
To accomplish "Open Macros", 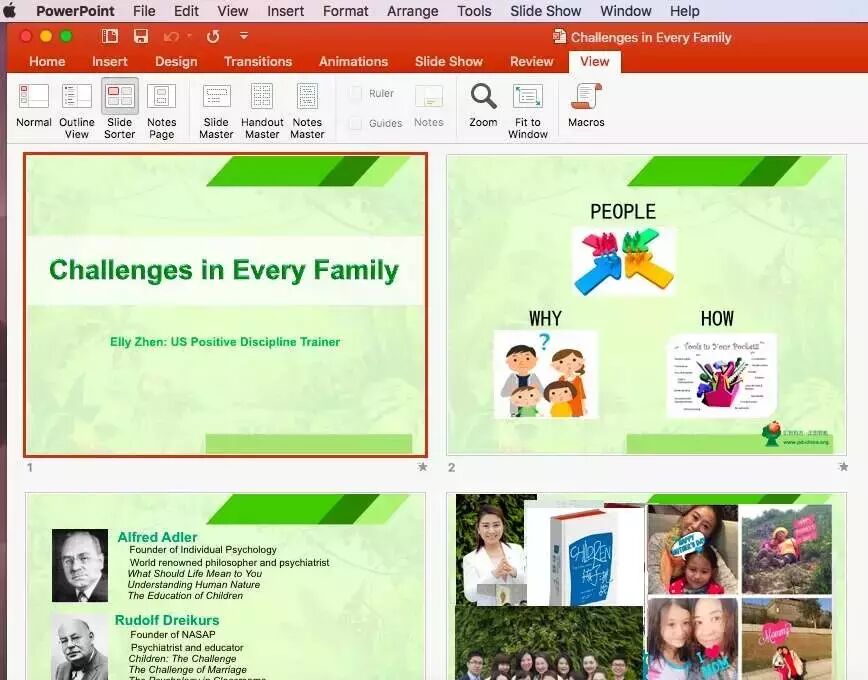I will tap(586, 105).
